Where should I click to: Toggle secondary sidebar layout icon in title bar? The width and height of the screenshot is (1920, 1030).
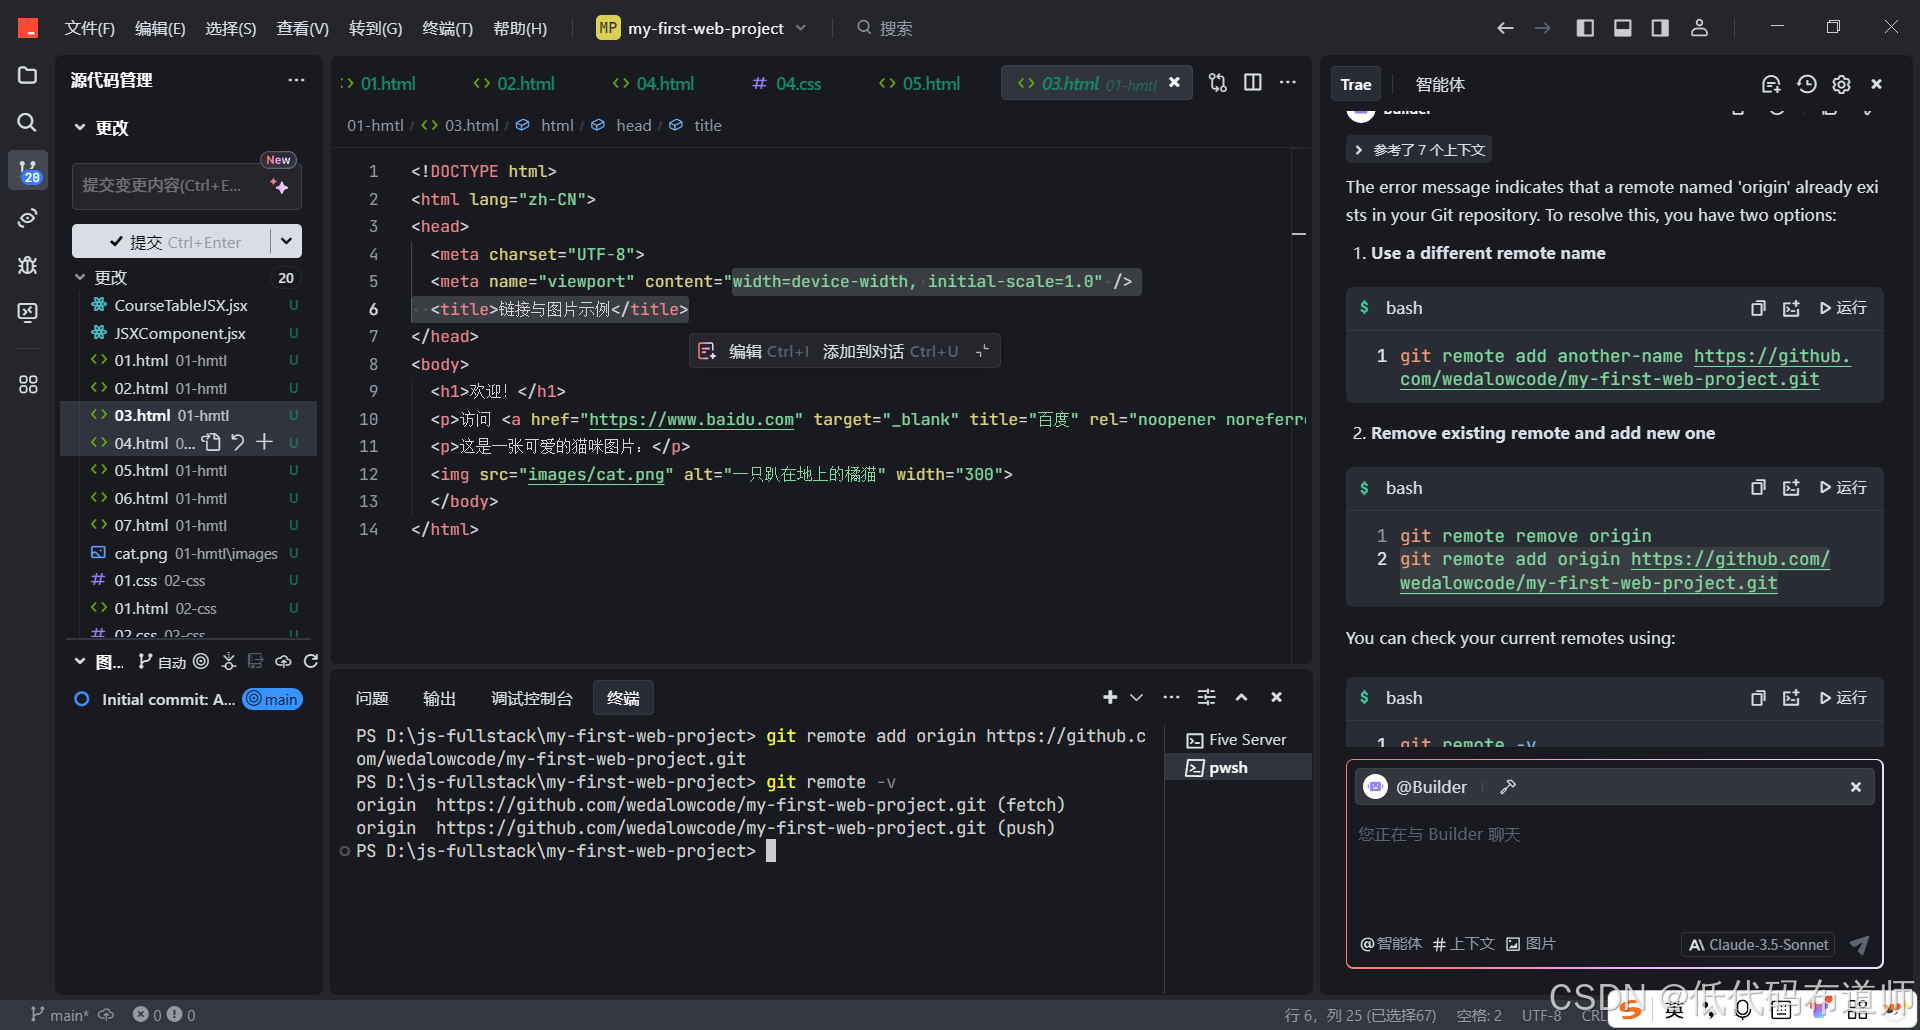1660,28
